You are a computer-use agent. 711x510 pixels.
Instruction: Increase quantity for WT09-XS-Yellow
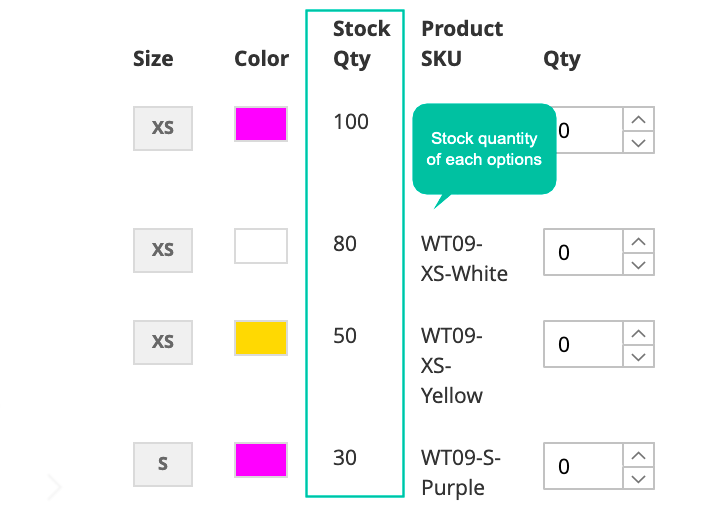coord(638,334)
